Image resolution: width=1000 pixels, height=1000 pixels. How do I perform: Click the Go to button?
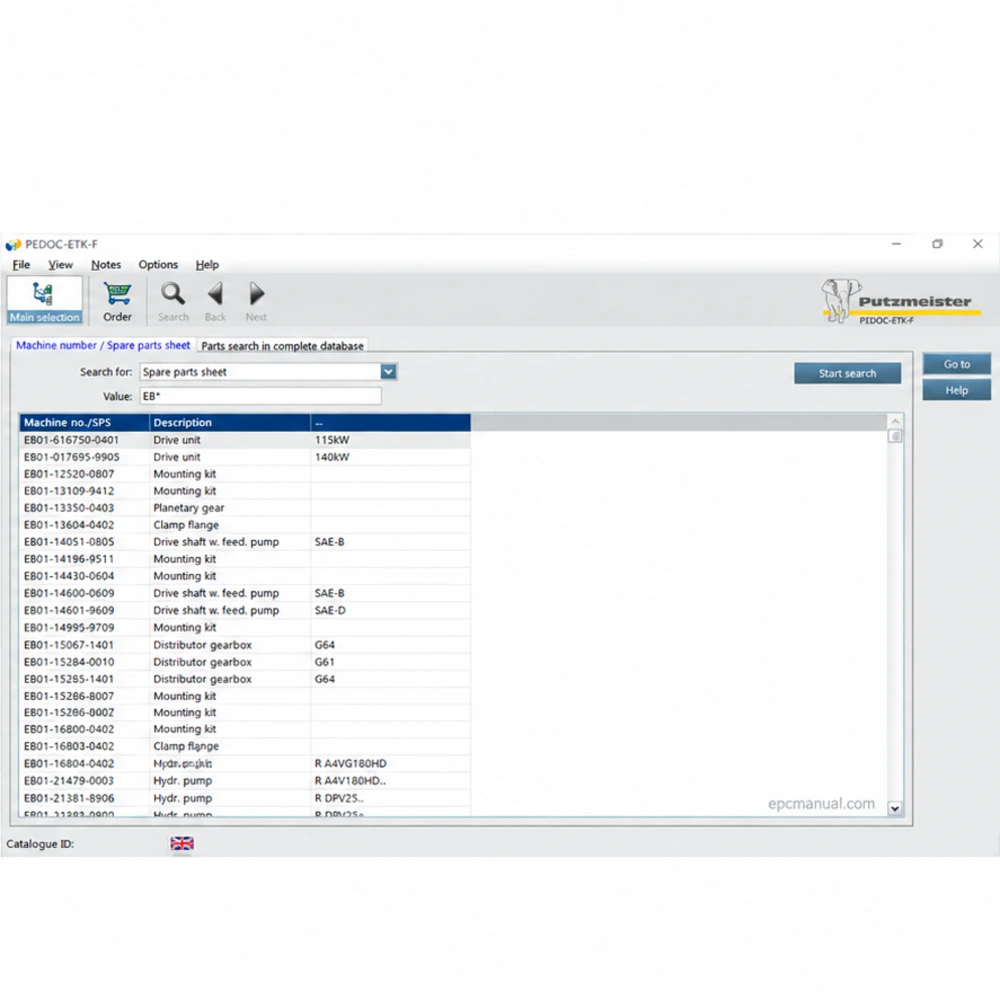956,364
